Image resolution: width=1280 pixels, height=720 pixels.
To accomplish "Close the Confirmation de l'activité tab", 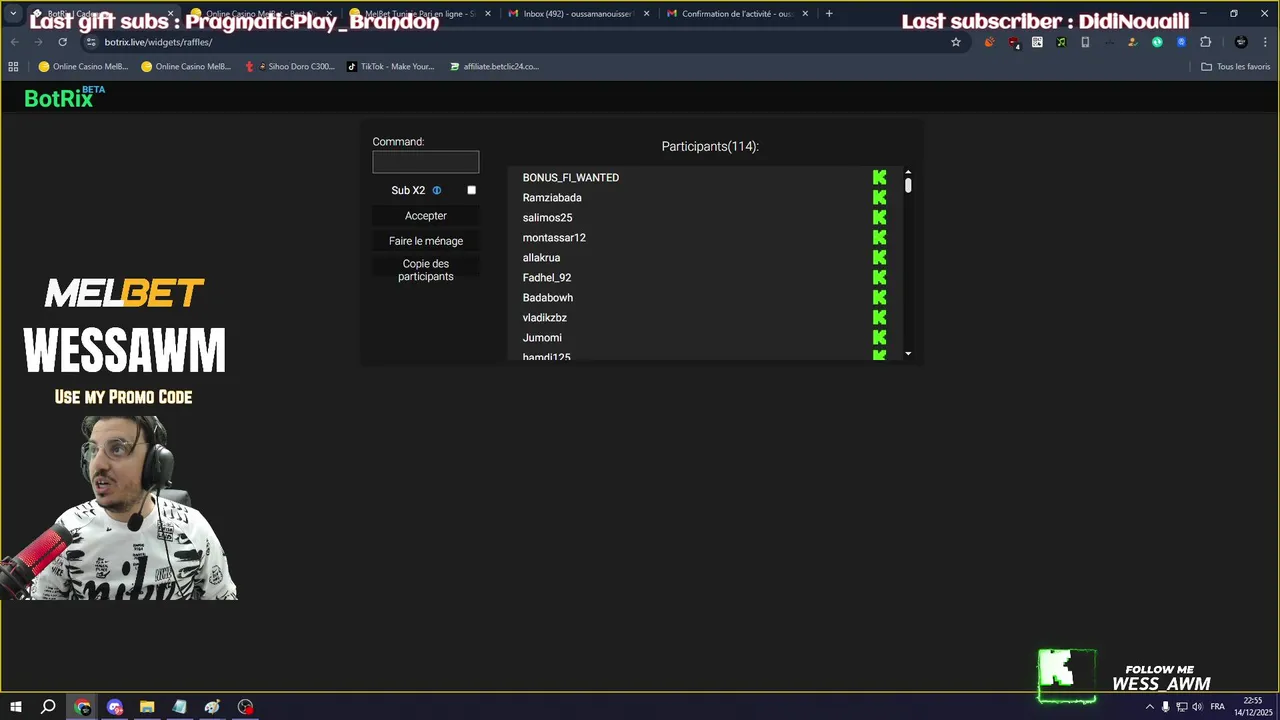I will tap(805, 14).
